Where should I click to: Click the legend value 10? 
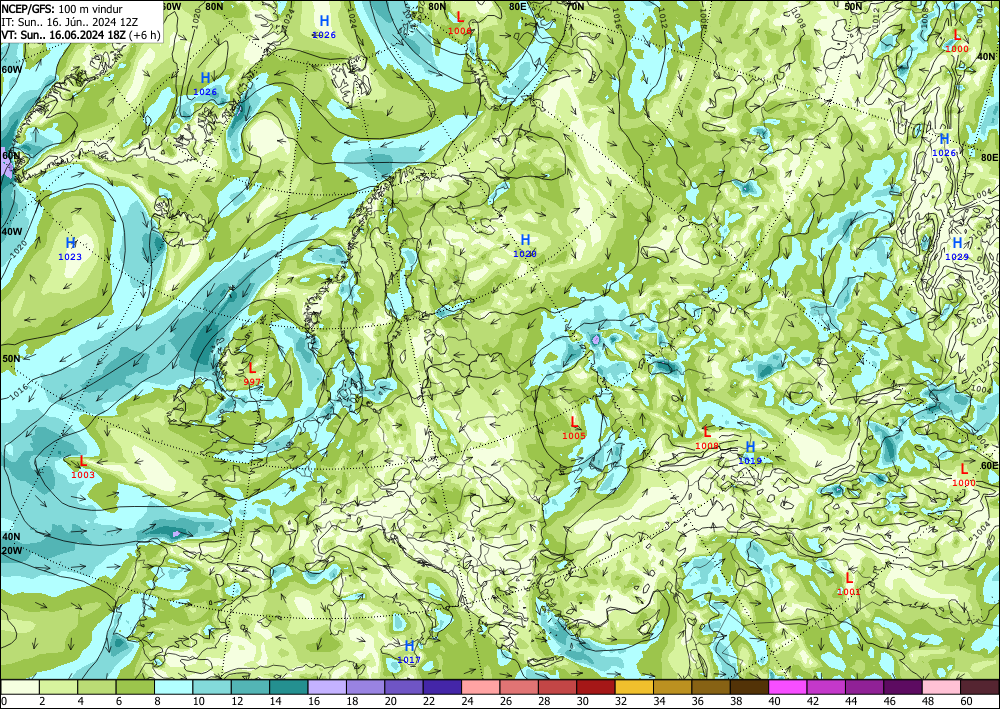pyautogui.click(x=198, y=702)
